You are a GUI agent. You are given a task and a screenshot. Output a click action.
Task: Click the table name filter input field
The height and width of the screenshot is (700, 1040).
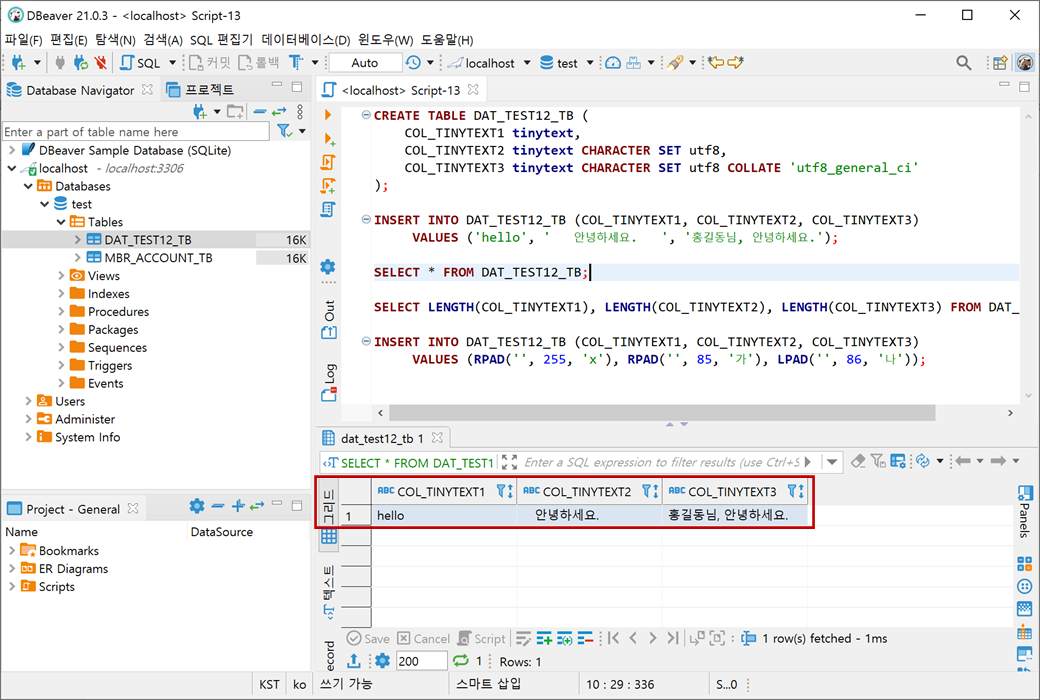pyautogui.click(x=136, y=131)
